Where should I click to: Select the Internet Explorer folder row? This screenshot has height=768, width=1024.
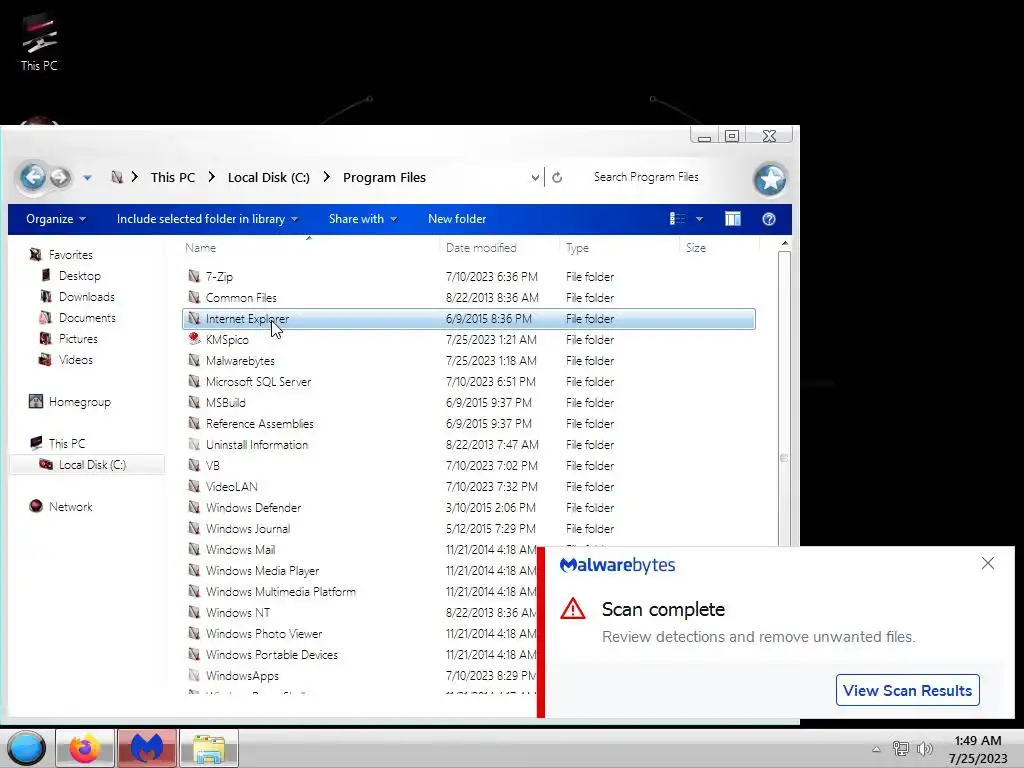click(x=469, y=319)
